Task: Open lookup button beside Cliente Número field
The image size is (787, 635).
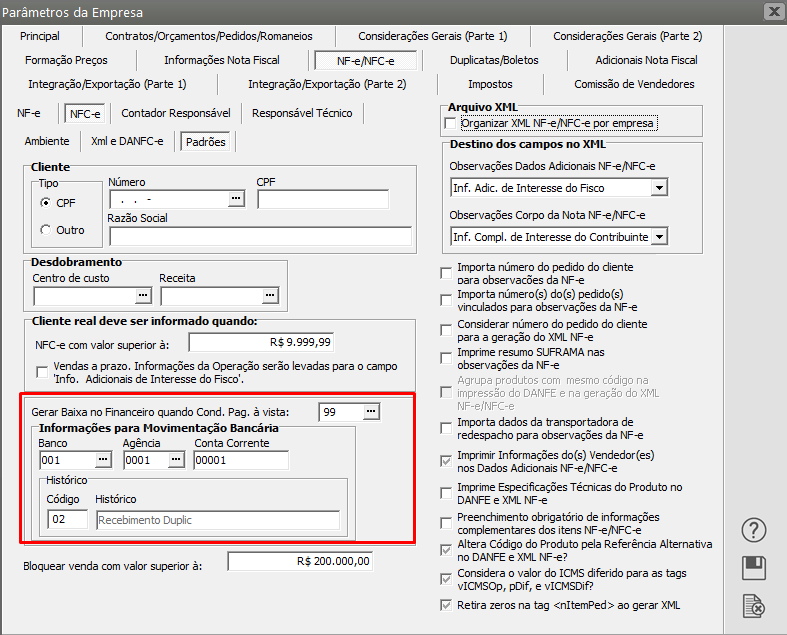Action: coord(236,199)
